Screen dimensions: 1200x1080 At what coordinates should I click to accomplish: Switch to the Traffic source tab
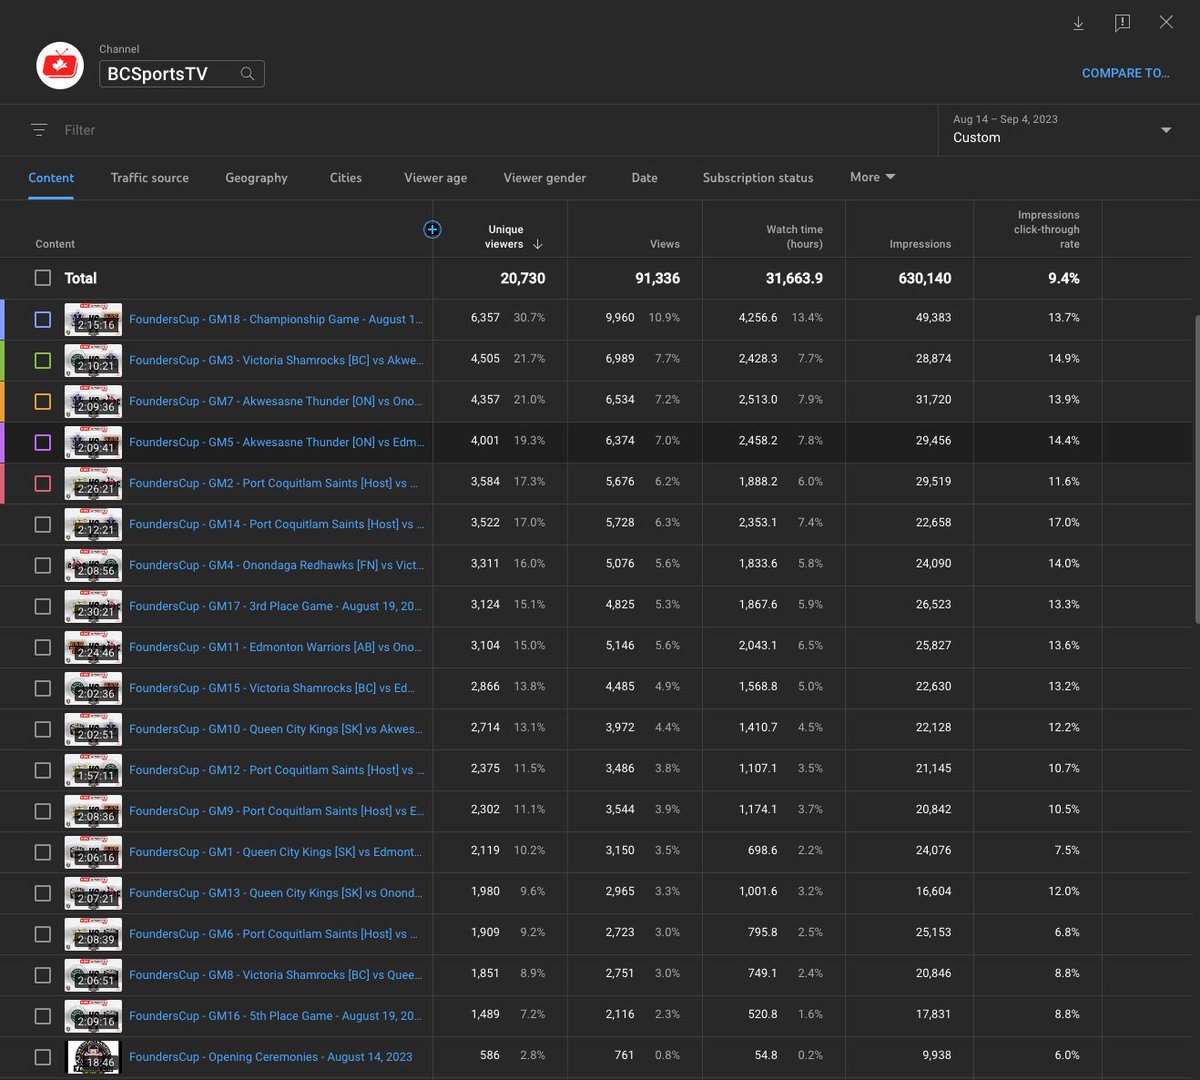pos(150,178)
